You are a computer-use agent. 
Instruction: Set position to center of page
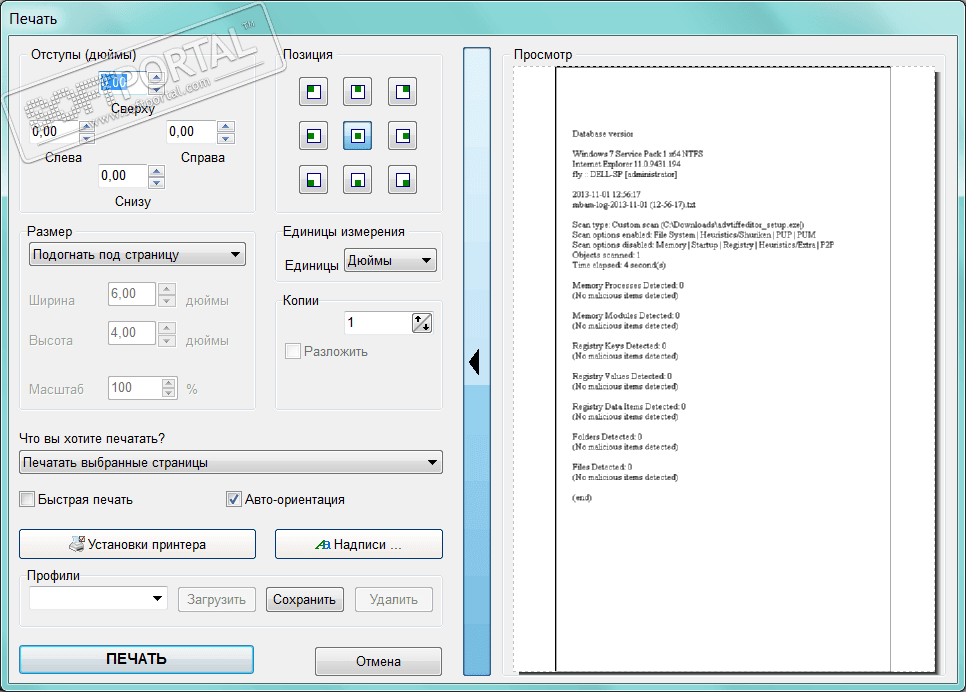(x=357, y=136)
